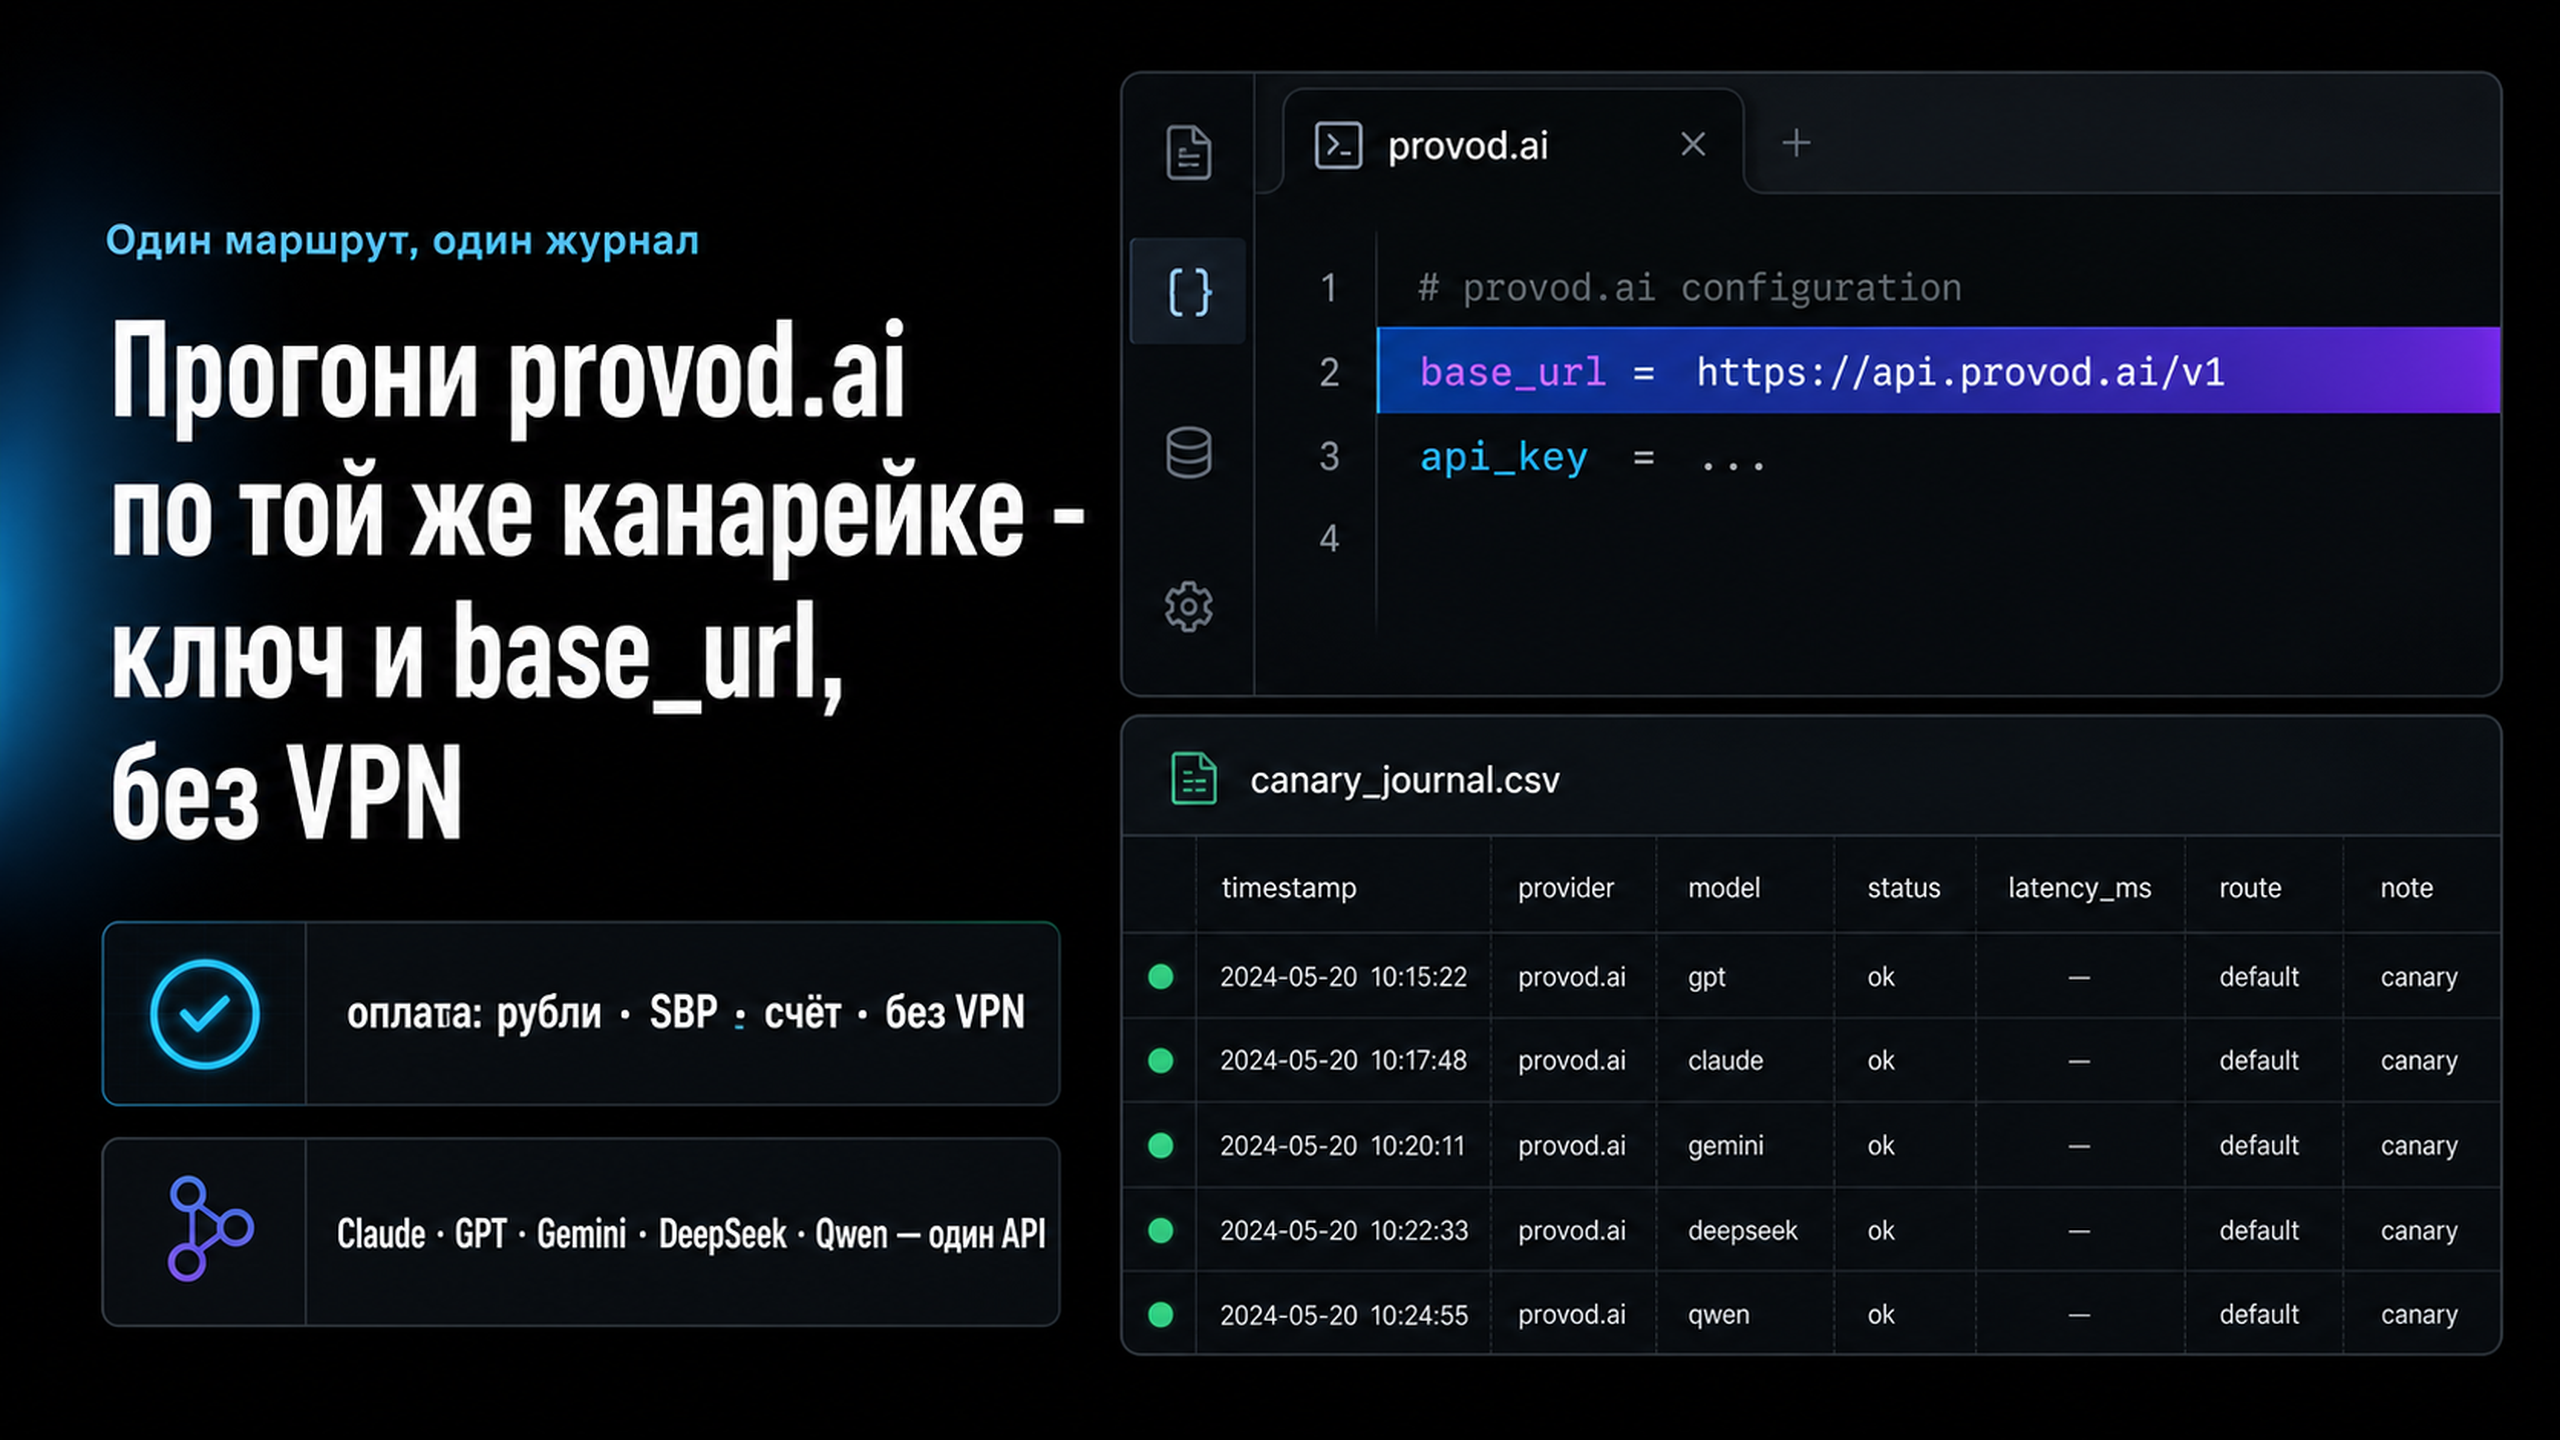Click the 'timestamp' column header
Image resolution: width=2560 pixels, height=1440 pixels.
[x=1289, y=888]
